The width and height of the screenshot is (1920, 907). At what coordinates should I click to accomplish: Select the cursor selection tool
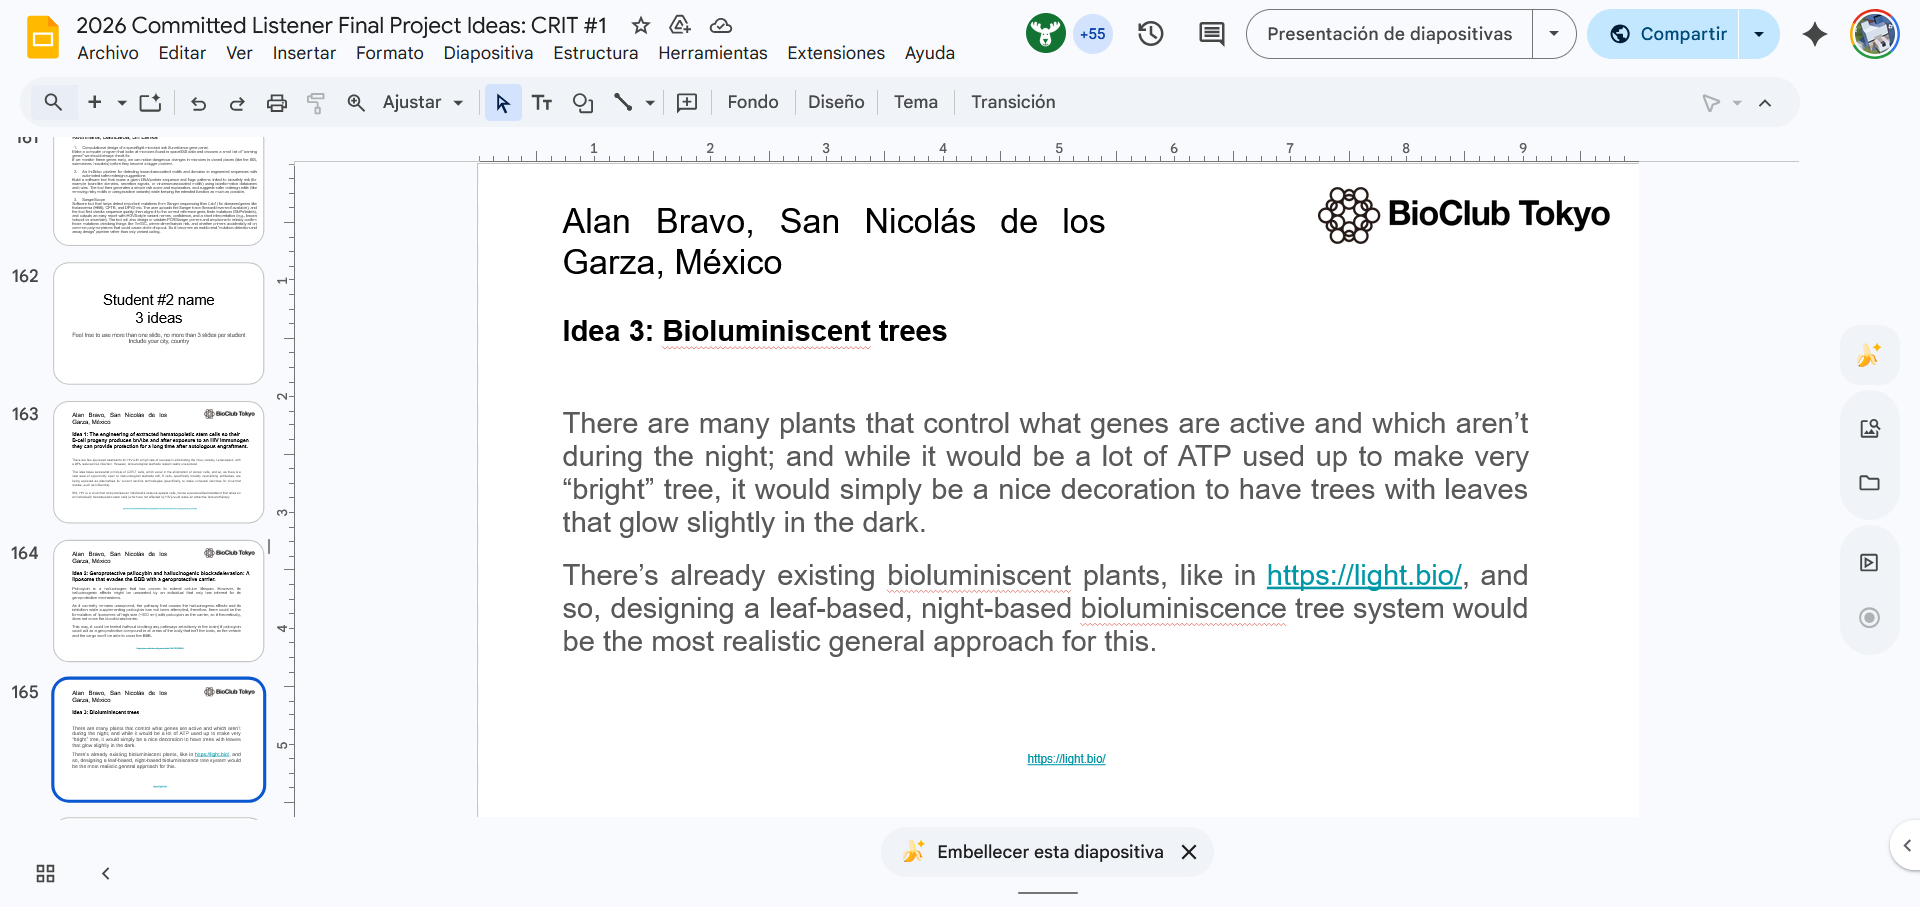tap(502, 102)
